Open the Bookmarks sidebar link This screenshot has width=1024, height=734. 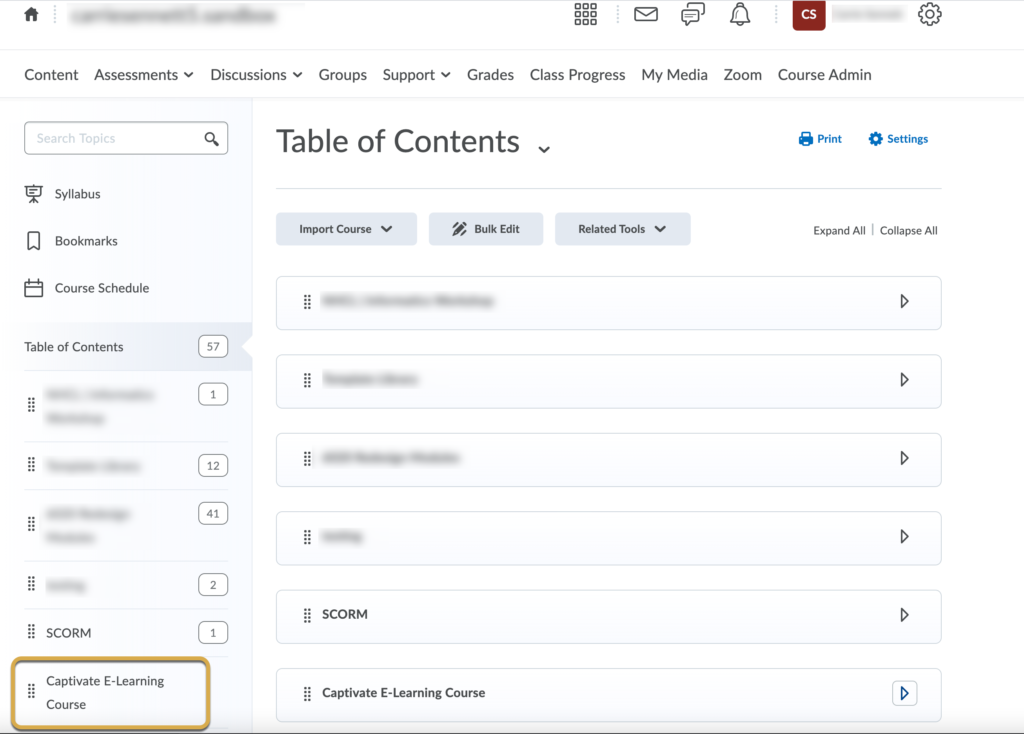pyautogui.click(x=86, y=241)
